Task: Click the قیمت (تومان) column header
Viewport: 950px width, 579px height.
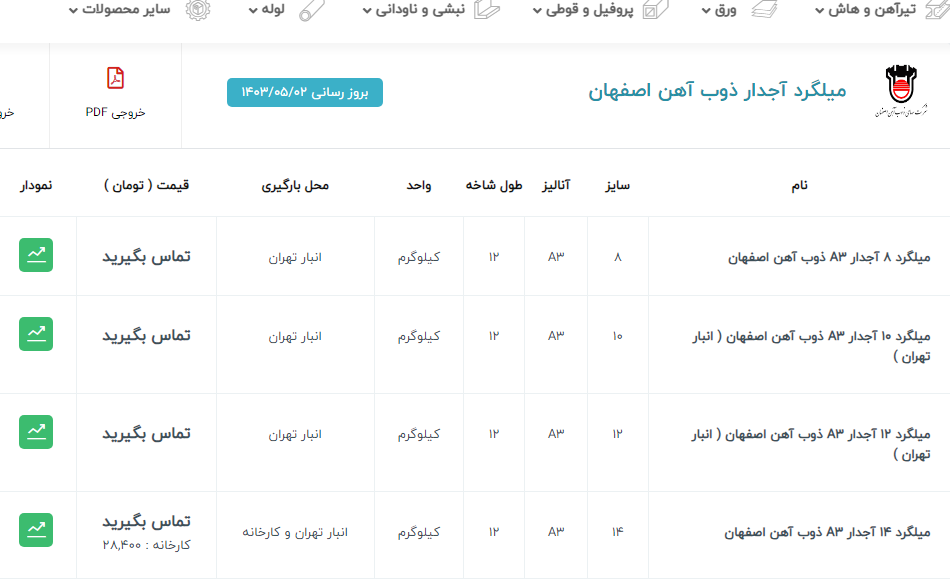Action: (146, 186)
